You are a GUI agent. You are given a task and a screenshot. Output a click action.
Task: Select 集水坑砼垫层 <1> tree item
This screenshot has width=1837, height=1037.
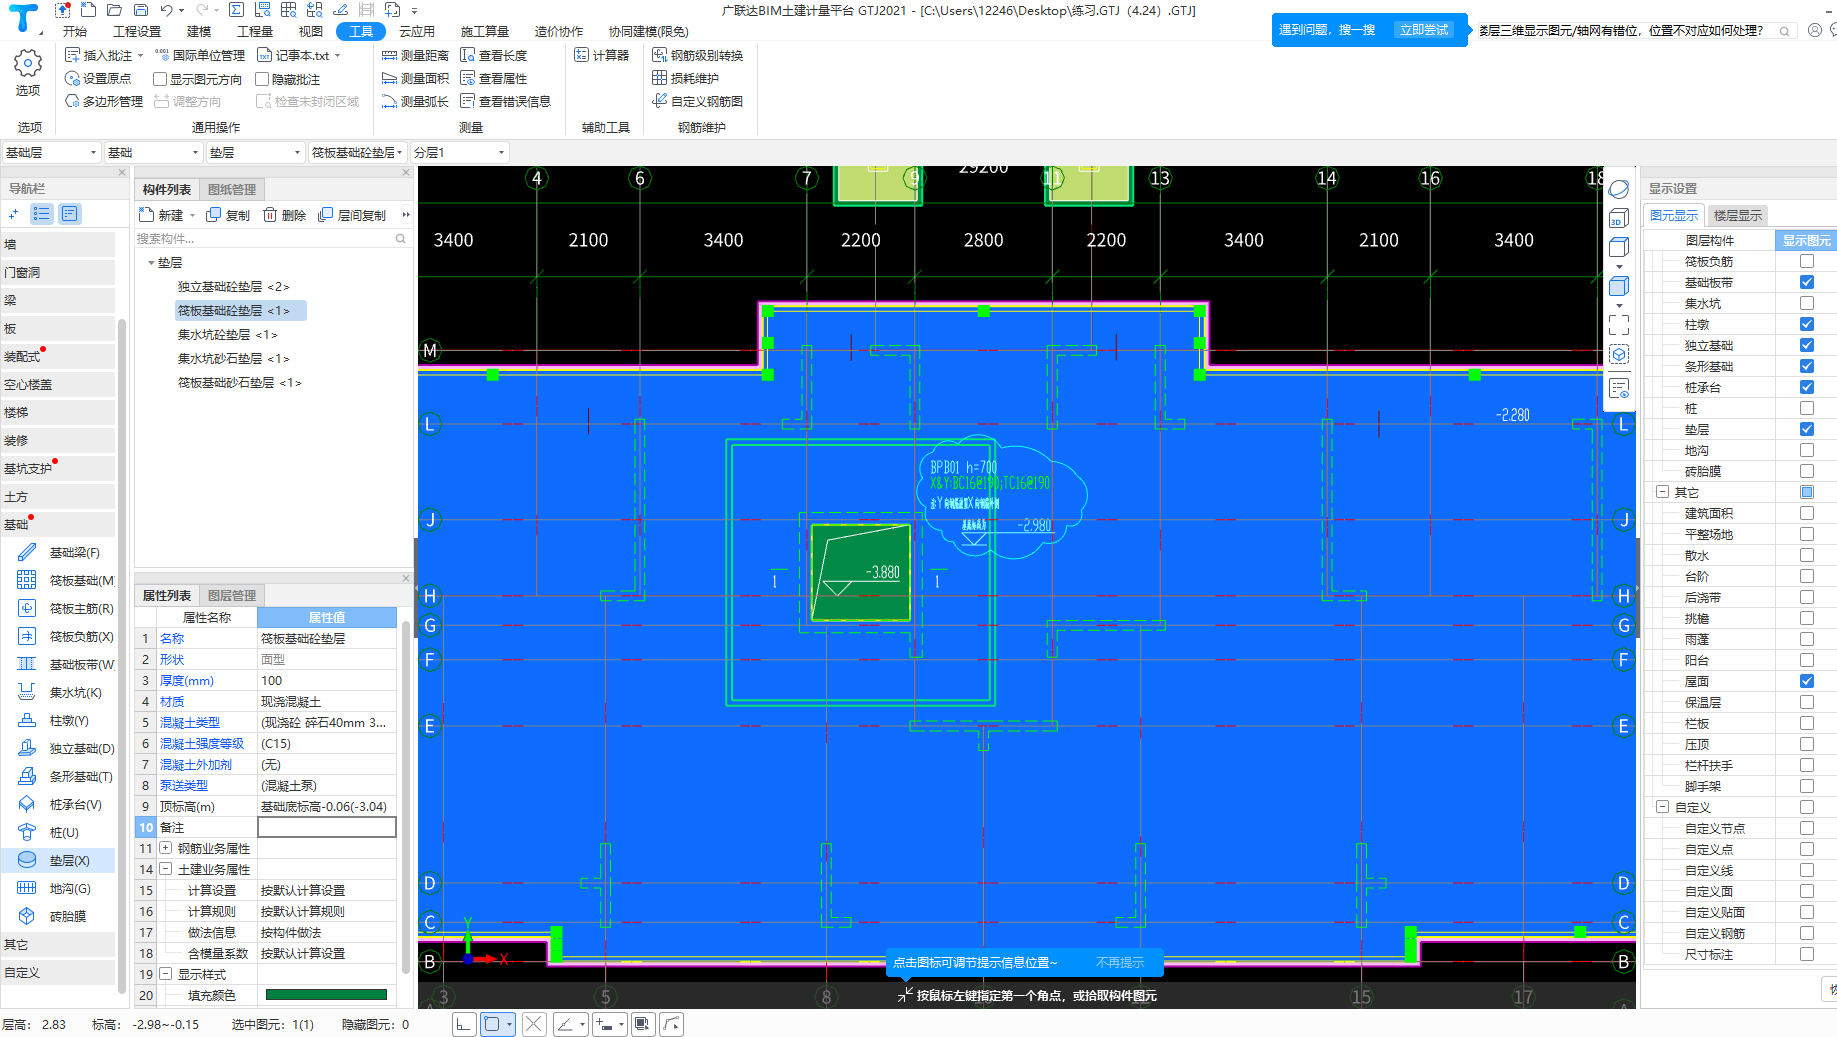(x=228, y=335)
